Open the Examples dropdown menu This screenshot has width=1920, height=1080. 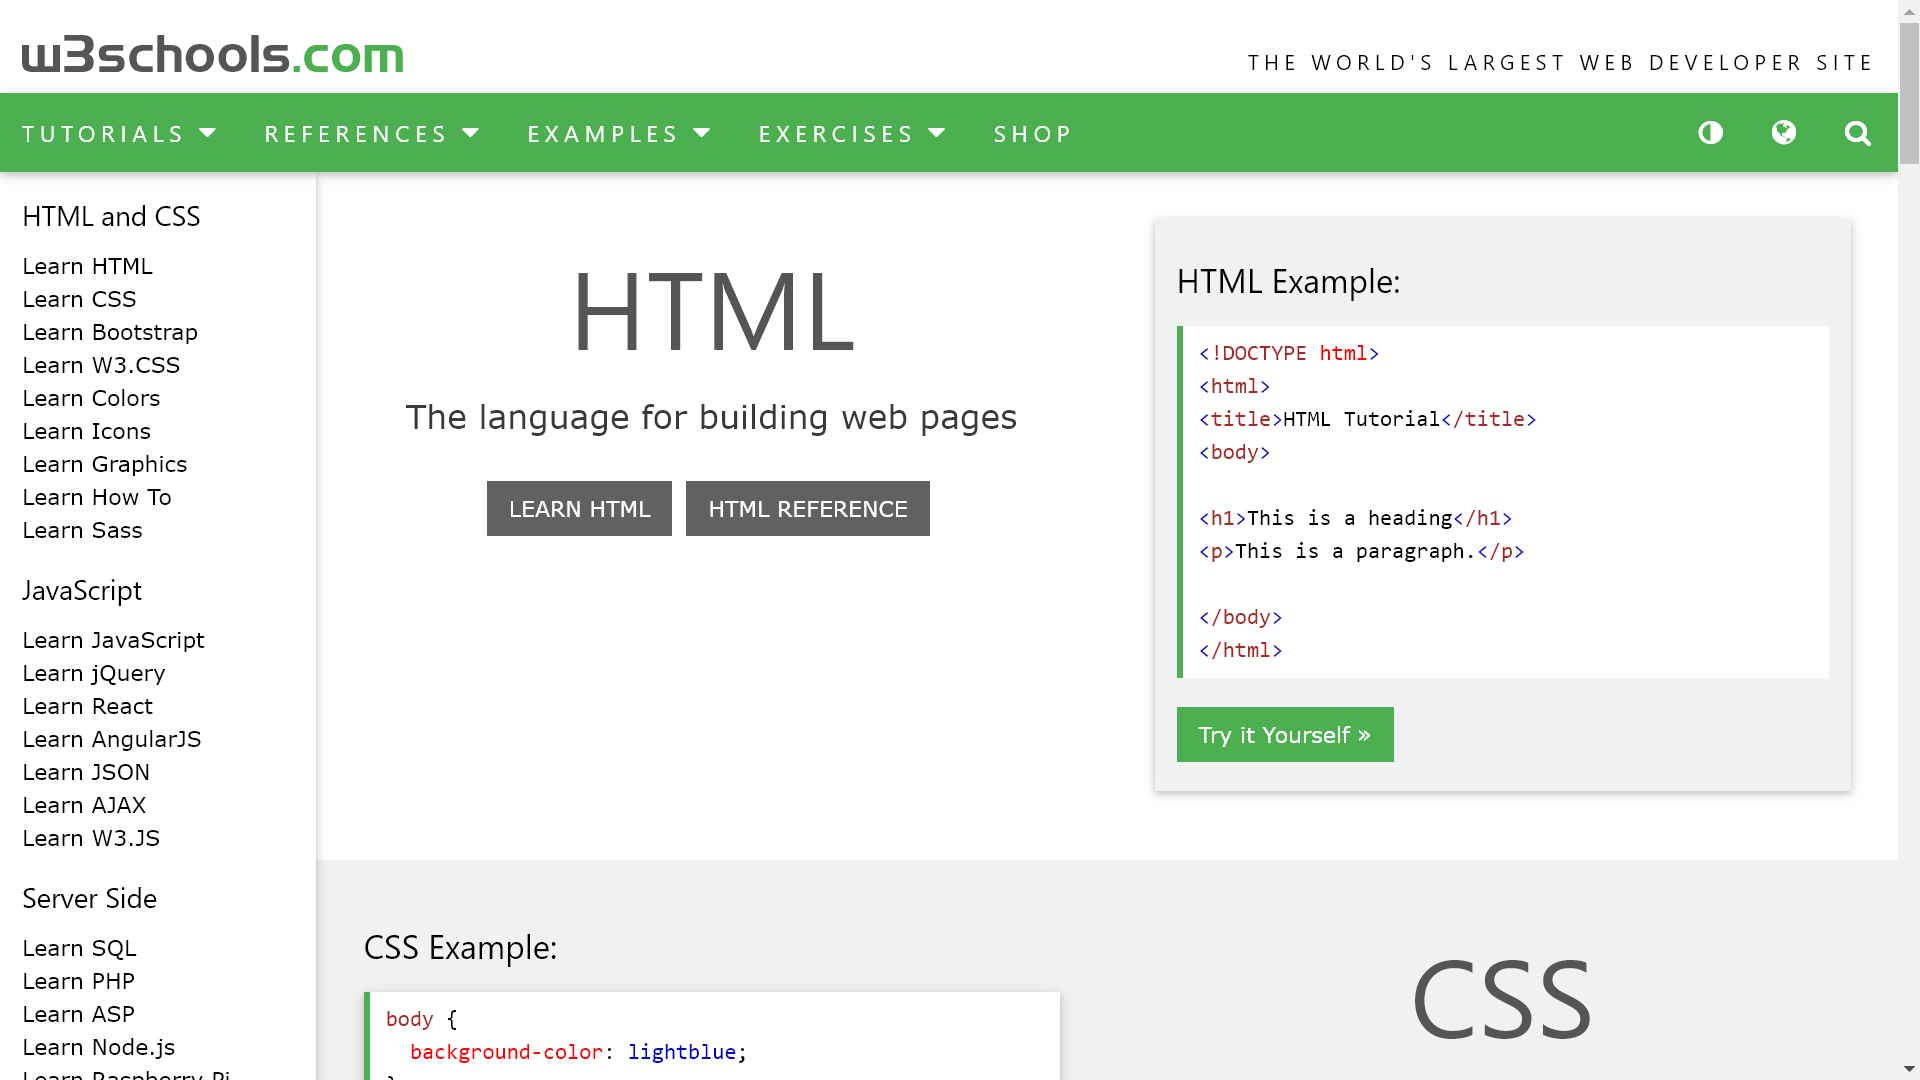tap(619, 133)
